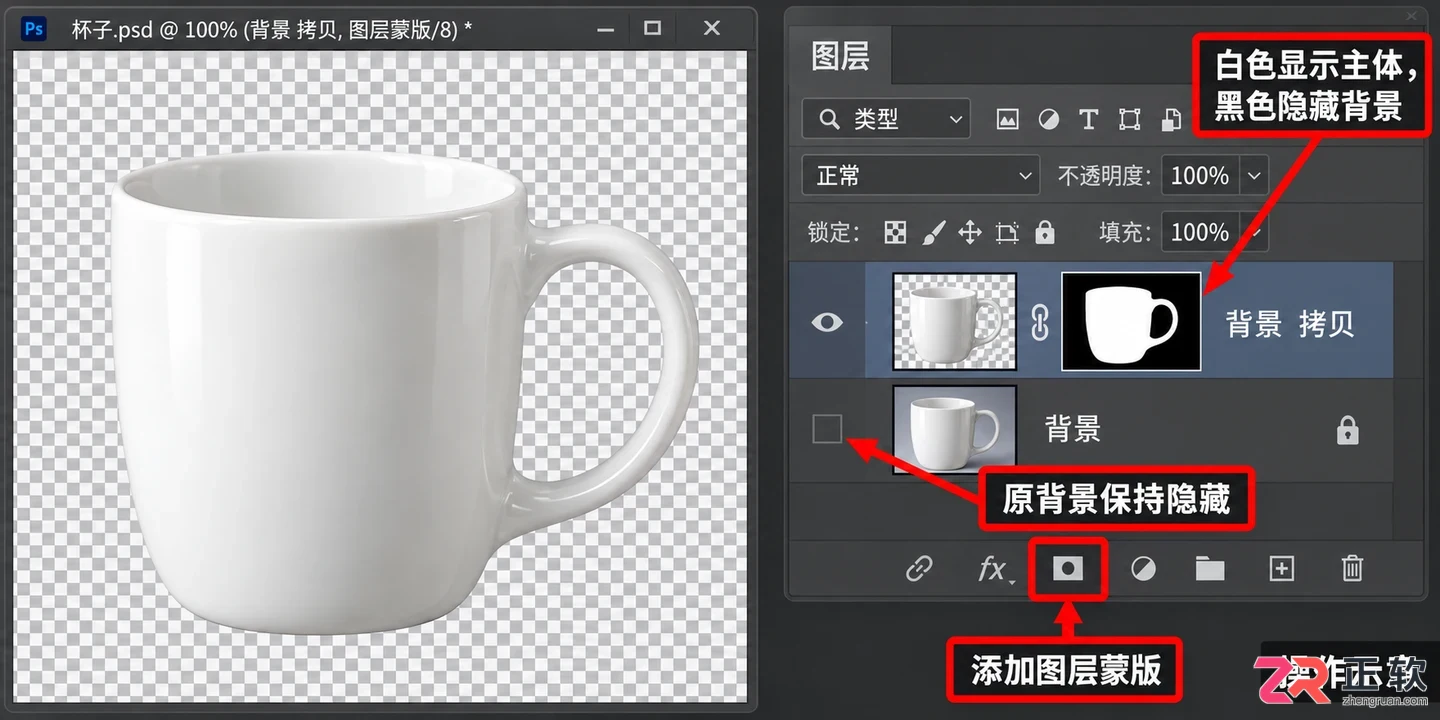
Task: Click the smart object filter icon
Action: tap(1171, 120)
